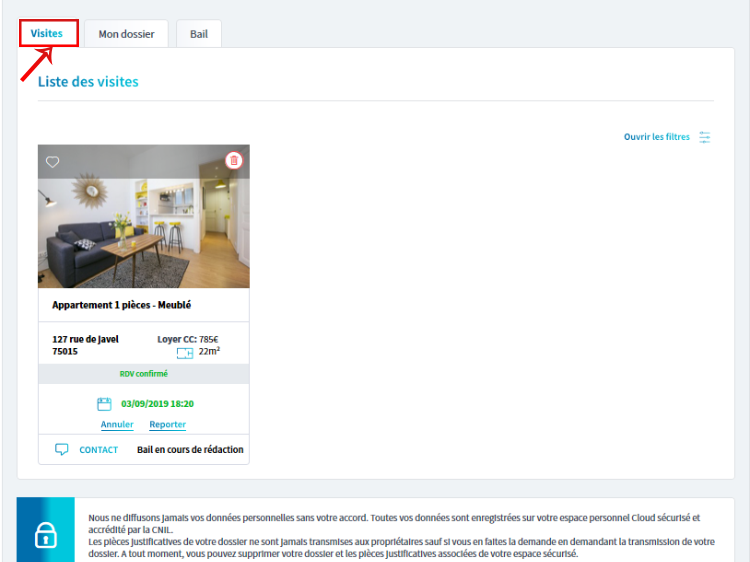Click the CONTACT link
This screenshot has width=750, height=562.
[x=99, y=450]
